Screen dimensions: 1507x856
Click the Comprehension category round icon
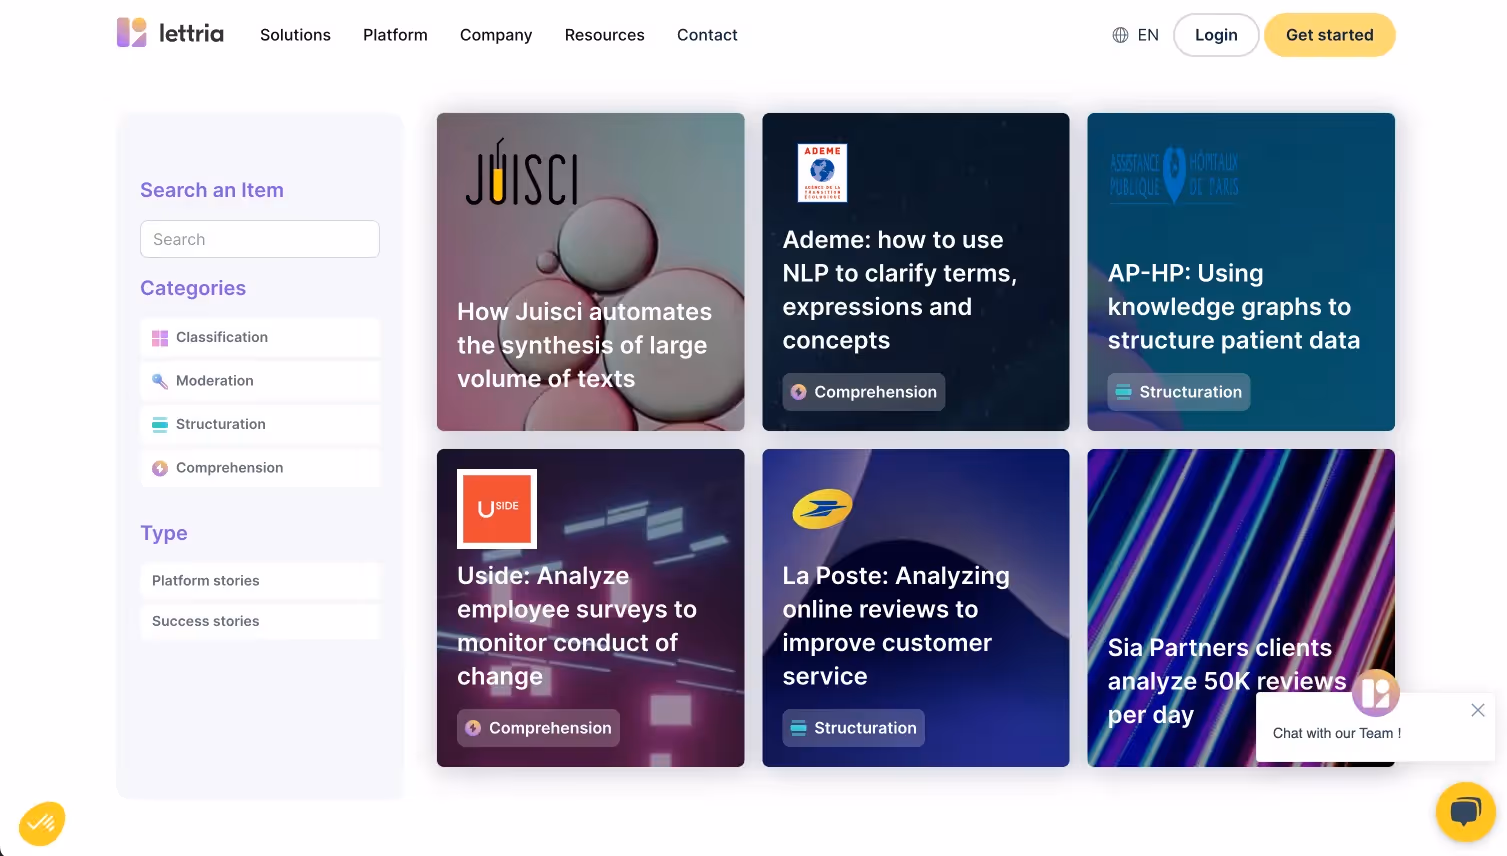click(x=160, y=468)
